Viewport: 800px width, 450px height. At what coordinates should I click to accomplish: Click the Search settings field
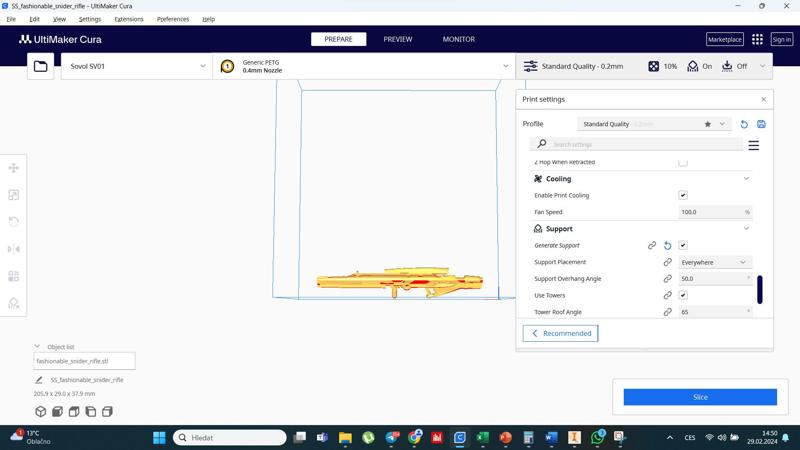(636, 144)
